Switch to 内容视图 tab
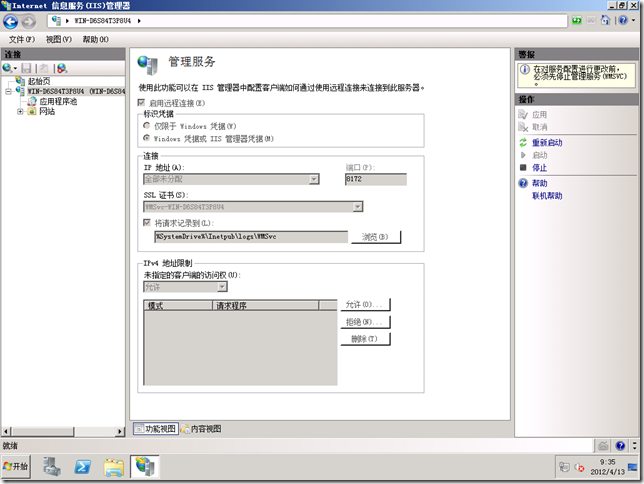This screenshot has width=644, height=484. pos(202,429)
